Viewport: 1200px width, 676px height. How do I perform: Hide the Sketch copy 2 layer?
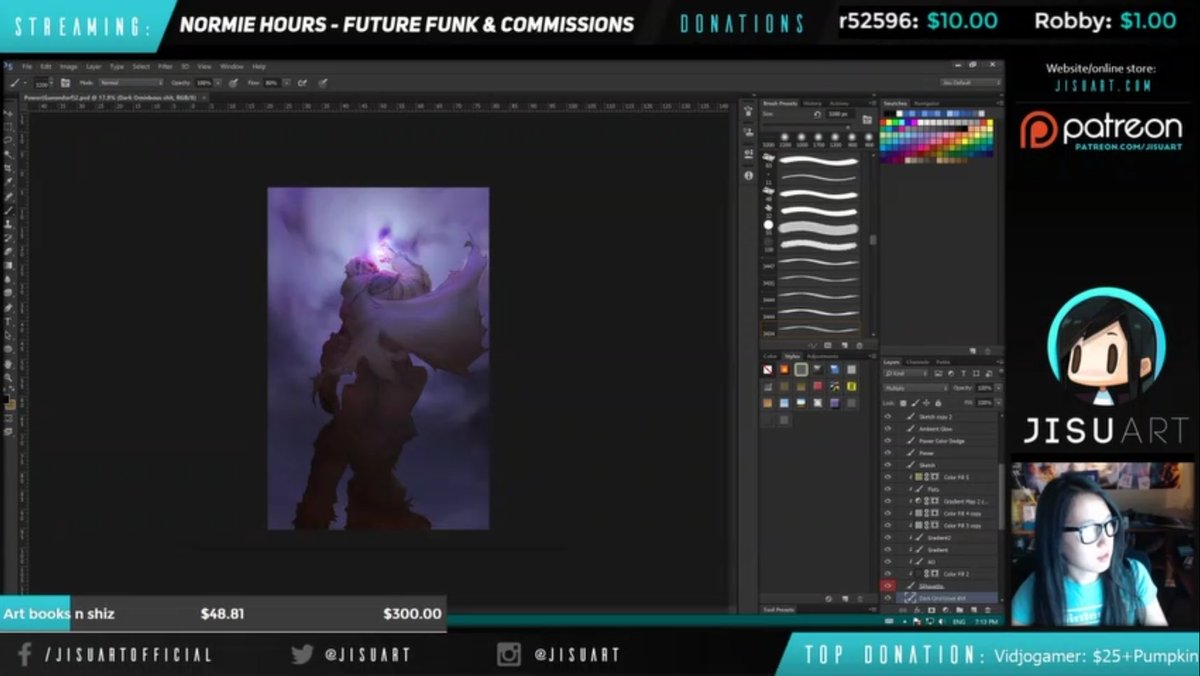point(888,416)
